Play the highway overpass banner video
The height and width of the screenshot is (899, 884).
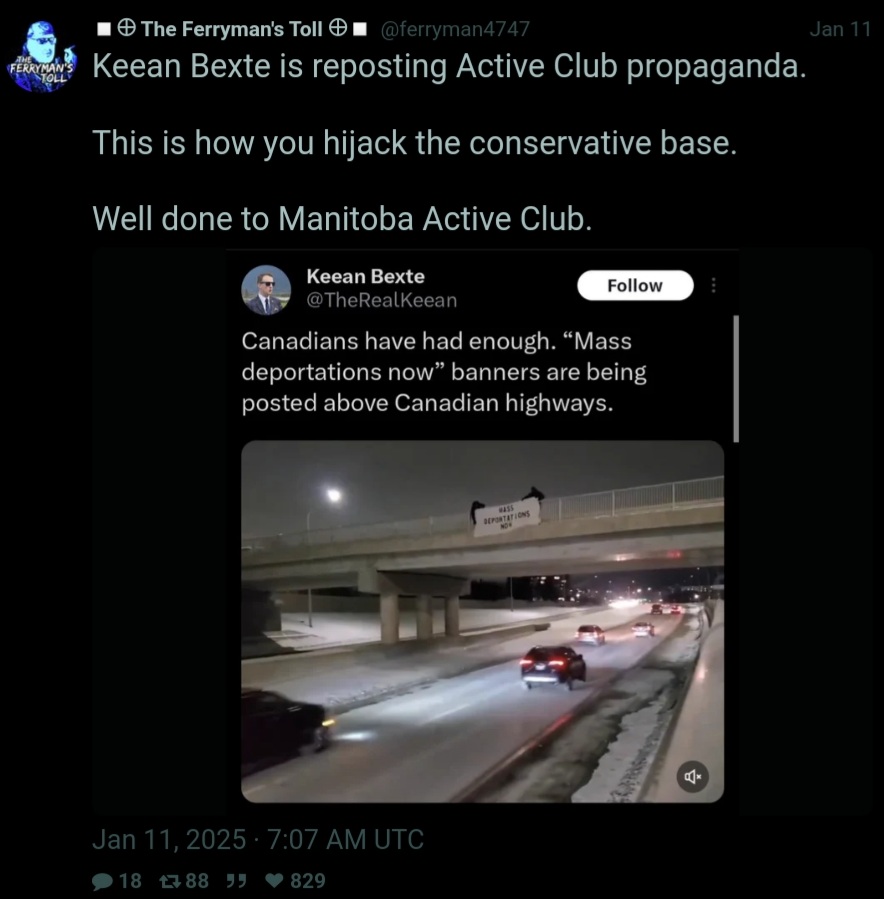(x=482, y=622)
